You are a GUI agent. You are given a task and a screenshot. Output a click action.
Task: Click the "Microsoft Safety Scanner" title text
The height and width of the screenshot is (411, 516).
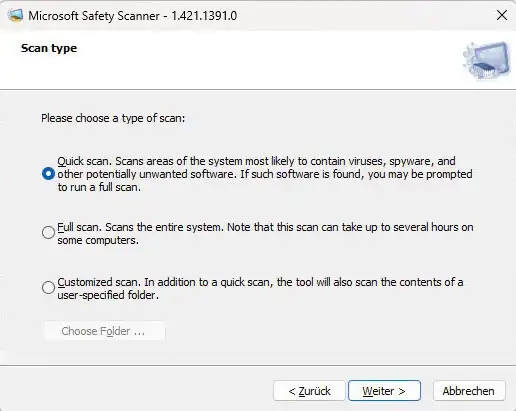pyautogui.click(x=94, y=16)
